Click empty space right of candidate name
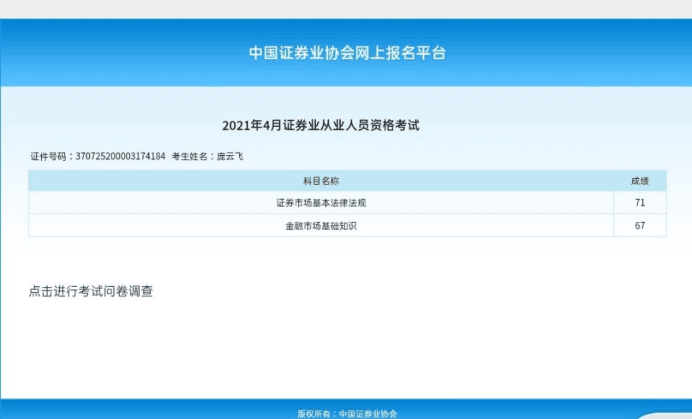This screenshot has width=692, height=419. (450, 157)
